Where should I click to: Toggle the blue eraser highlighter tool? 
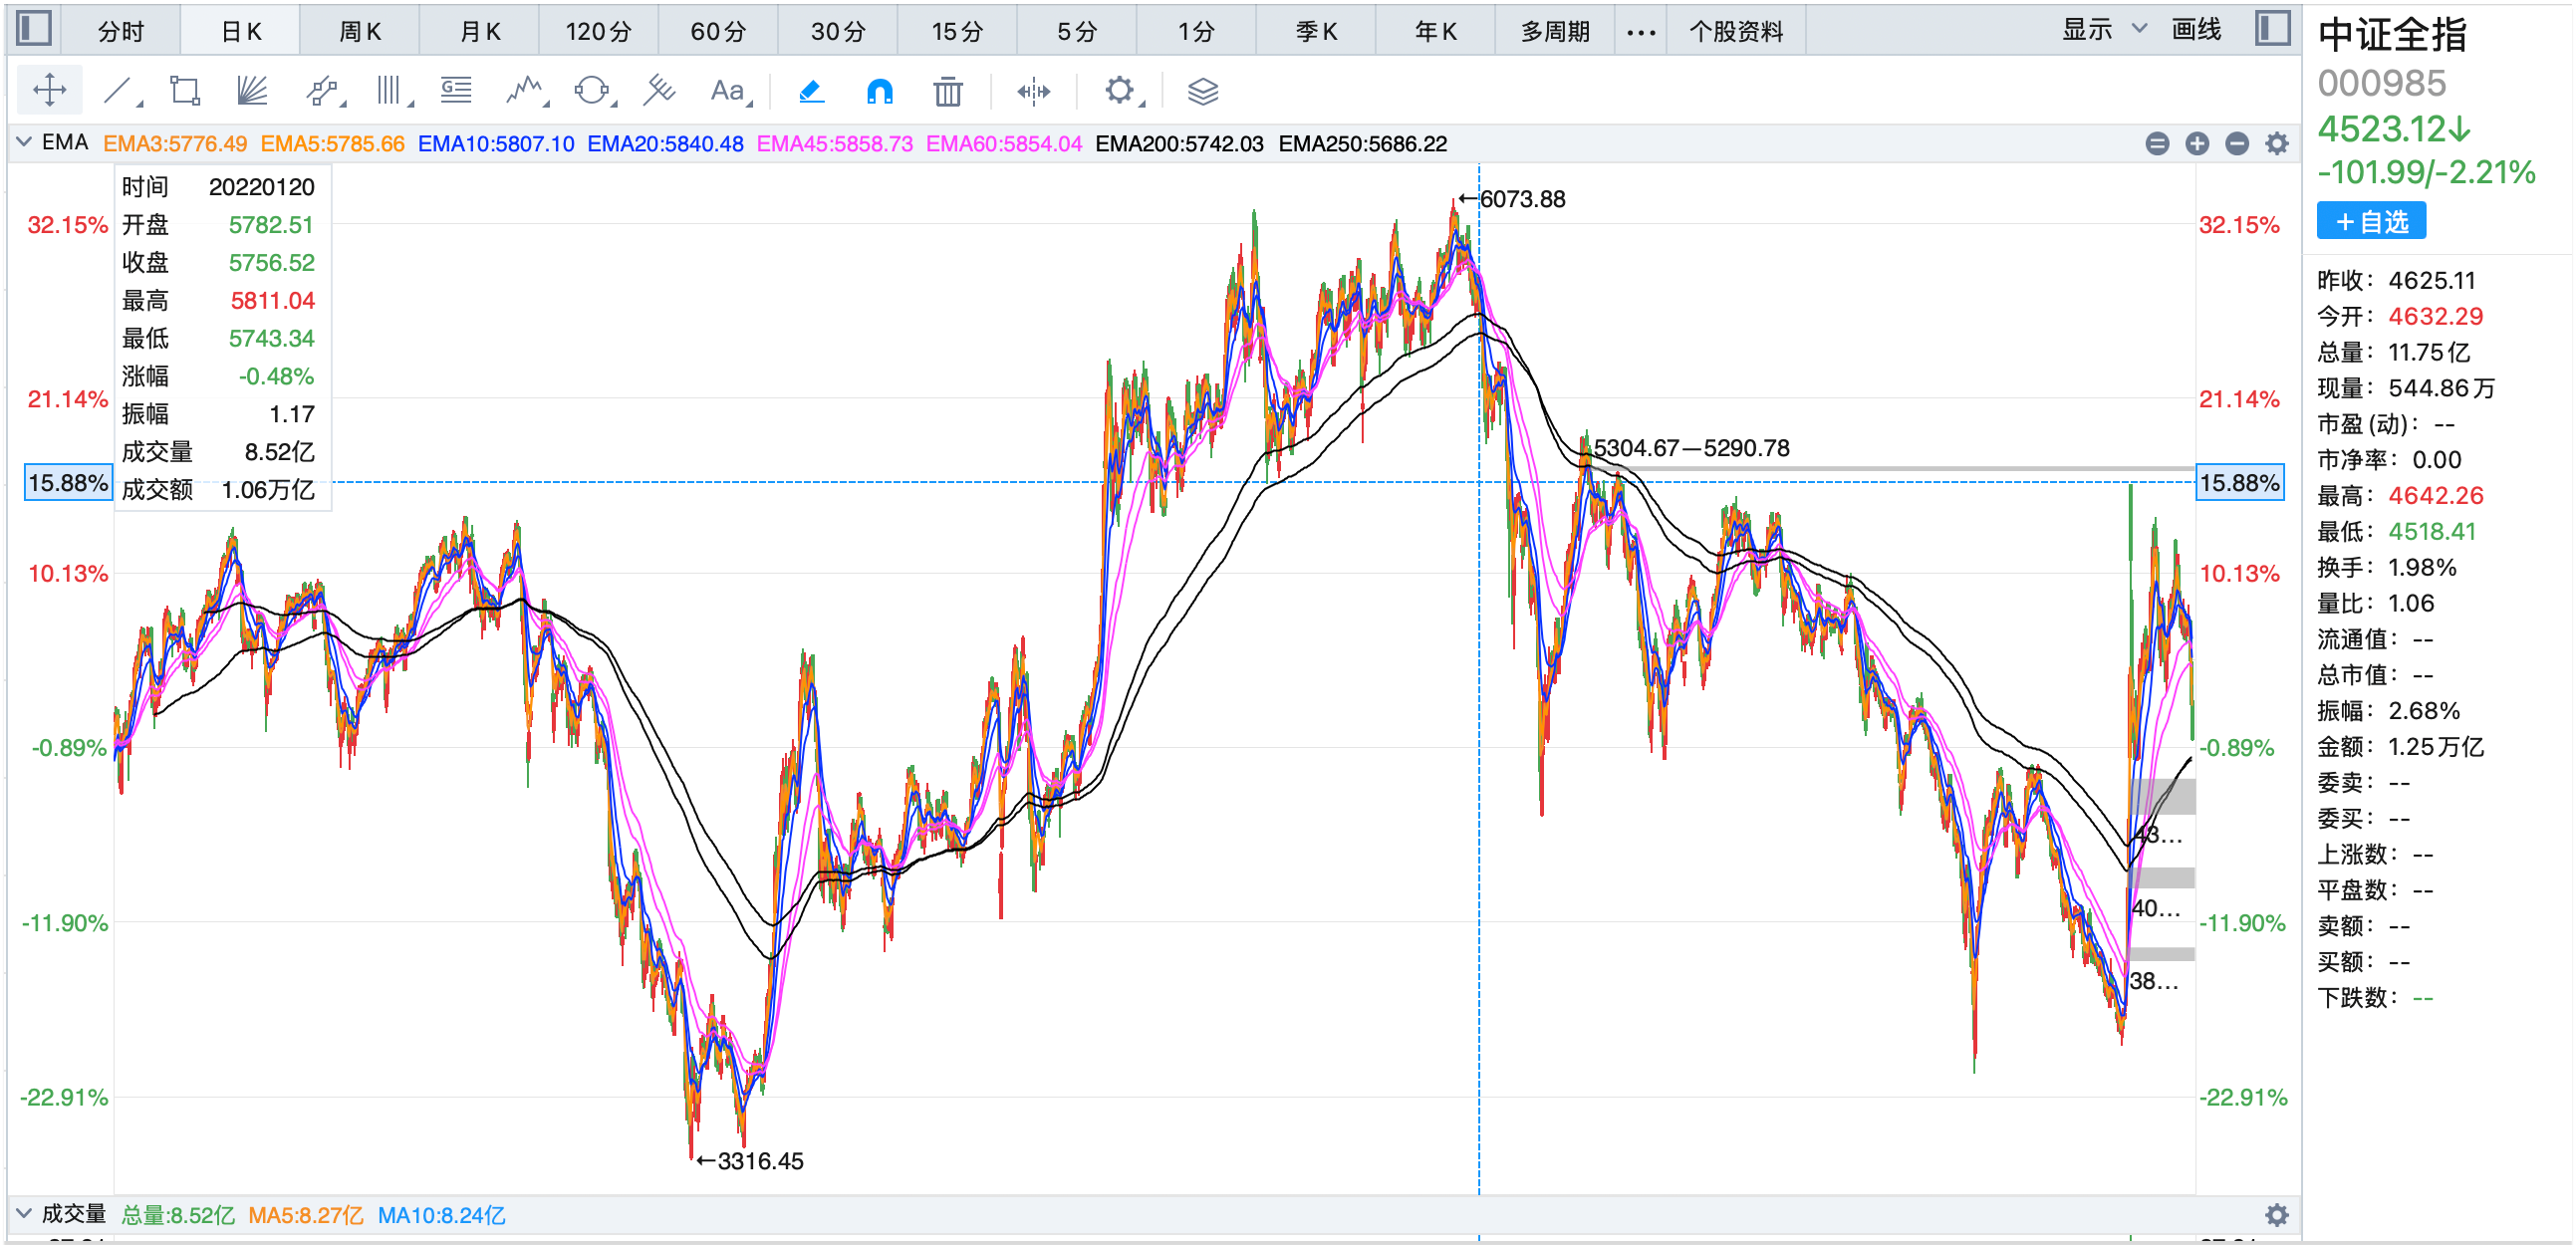point(811,92)
